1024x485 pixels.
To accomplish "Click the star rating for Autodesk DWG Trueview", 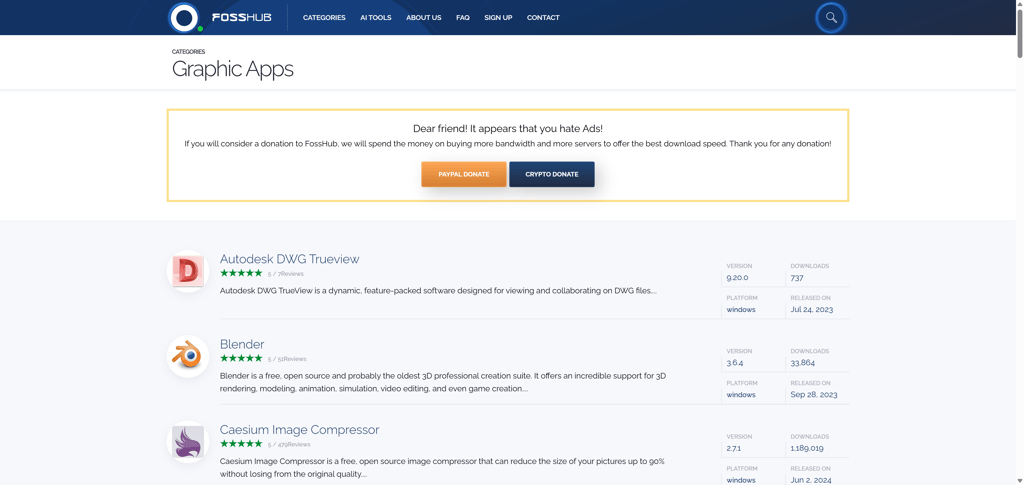I will (x=241, y=273).
